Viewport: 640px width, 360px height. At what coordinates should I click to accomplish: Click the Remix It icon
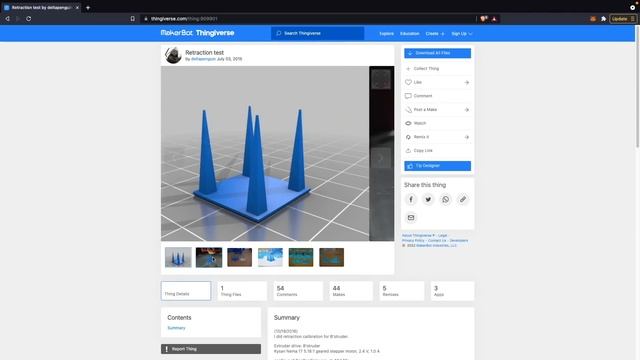[x=408, y=137]
